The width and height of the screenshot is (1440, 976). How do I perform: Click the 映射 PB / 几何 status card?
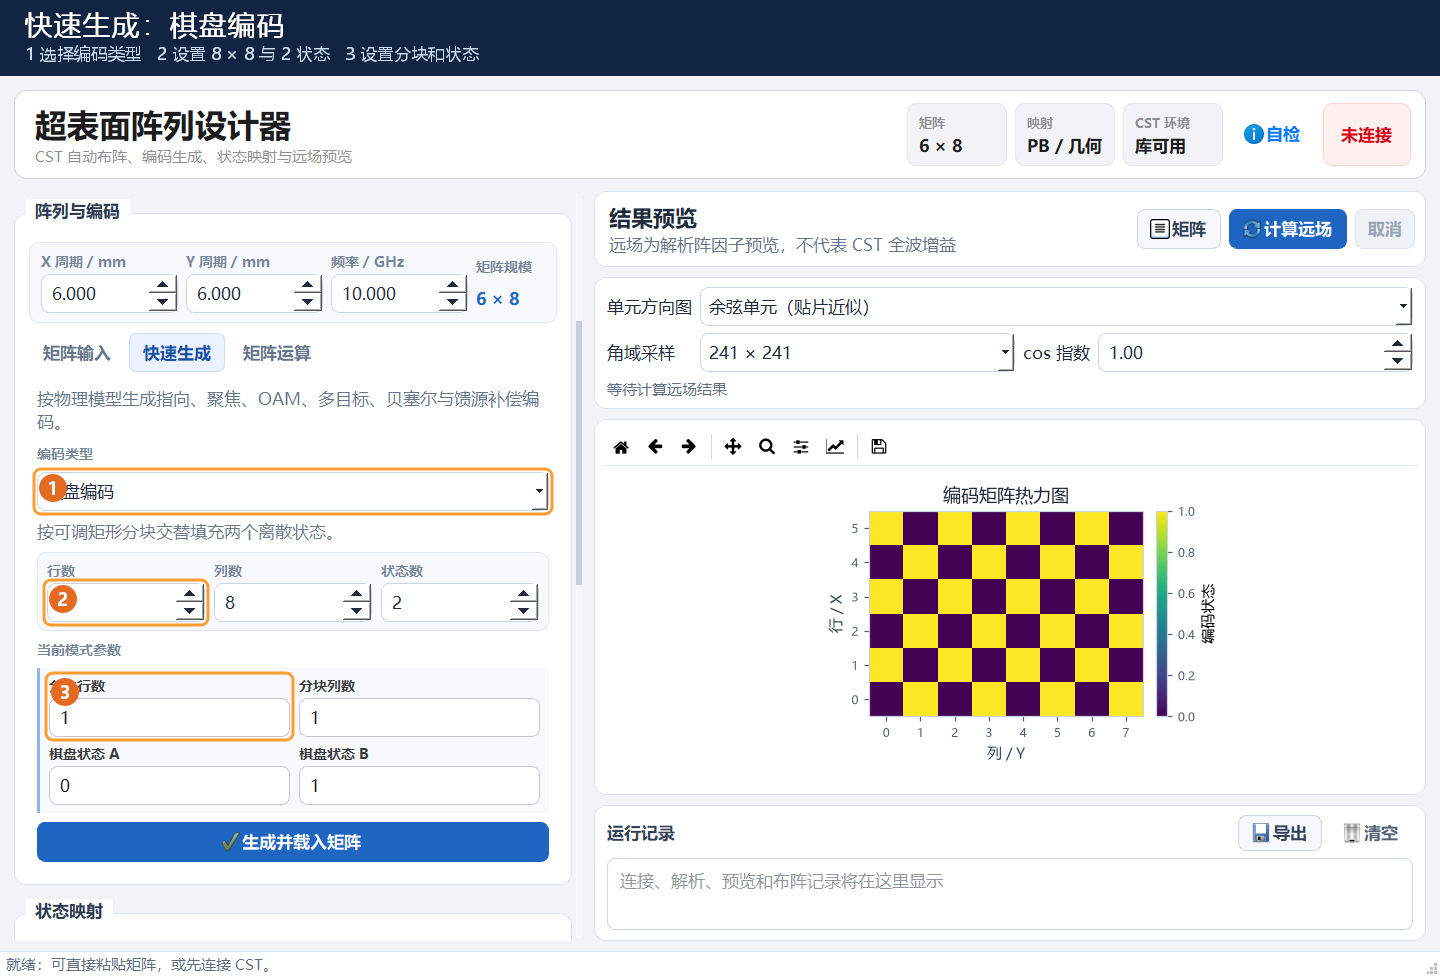click(1064, 134)
